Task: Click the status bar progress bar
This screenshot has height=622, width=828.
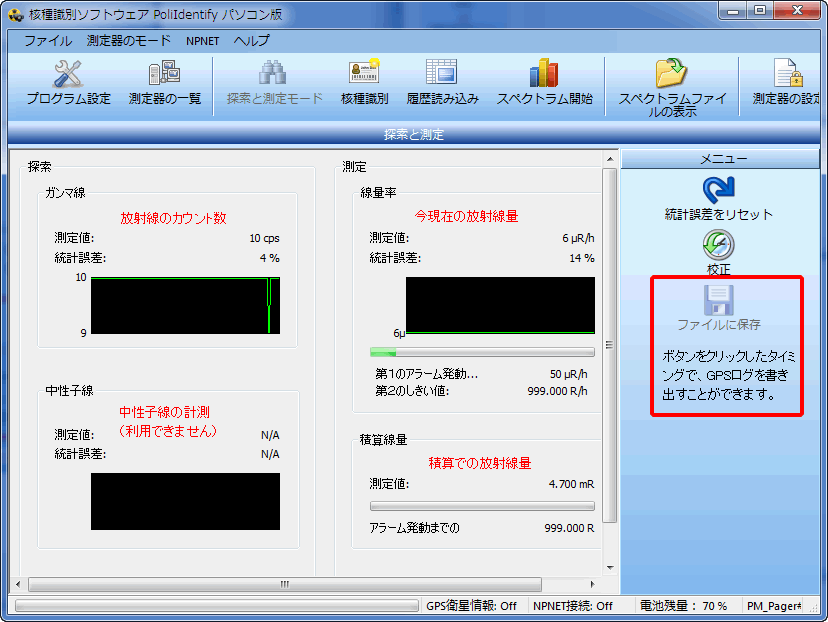Action: 217,606
